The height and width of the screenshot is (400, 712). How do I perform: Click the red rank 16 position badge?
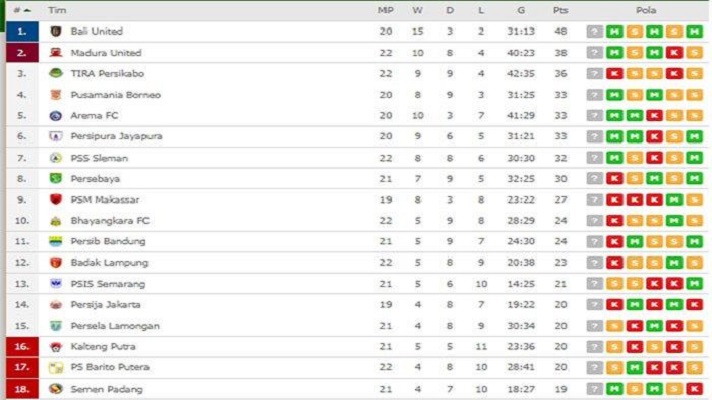click(21, 346)
